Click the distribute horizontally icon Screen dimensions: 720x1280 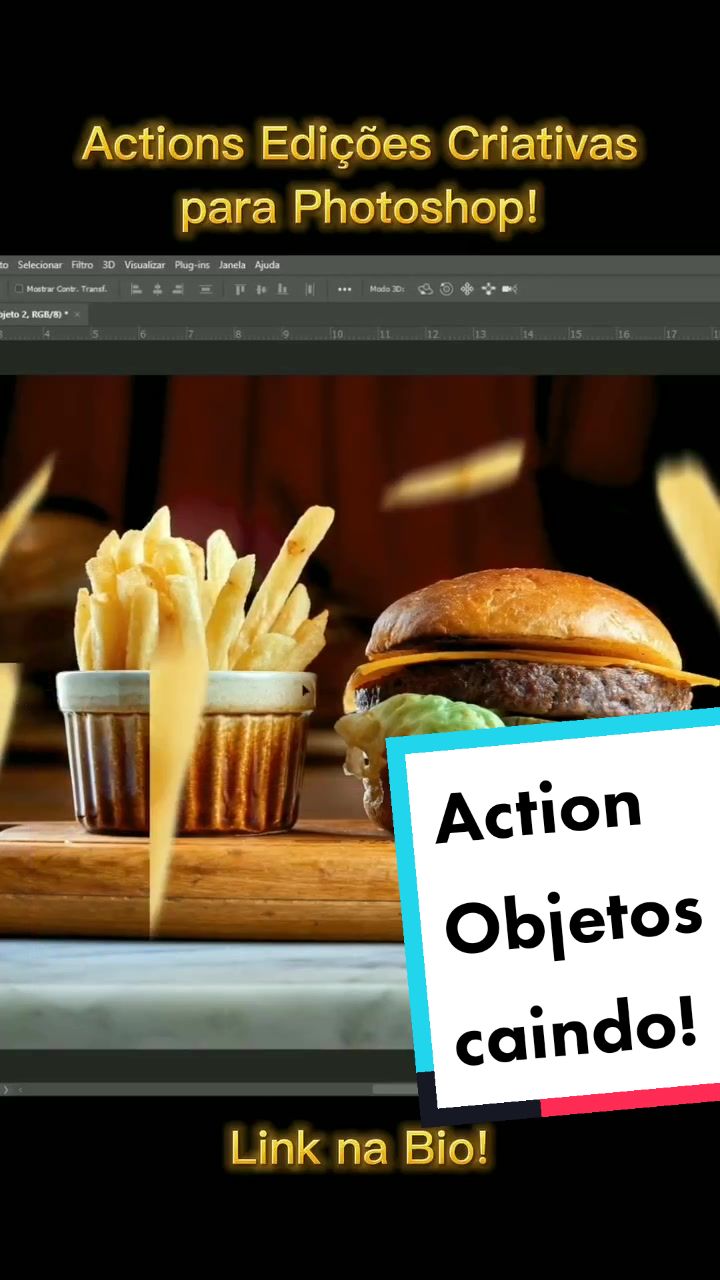click(309, 289)
